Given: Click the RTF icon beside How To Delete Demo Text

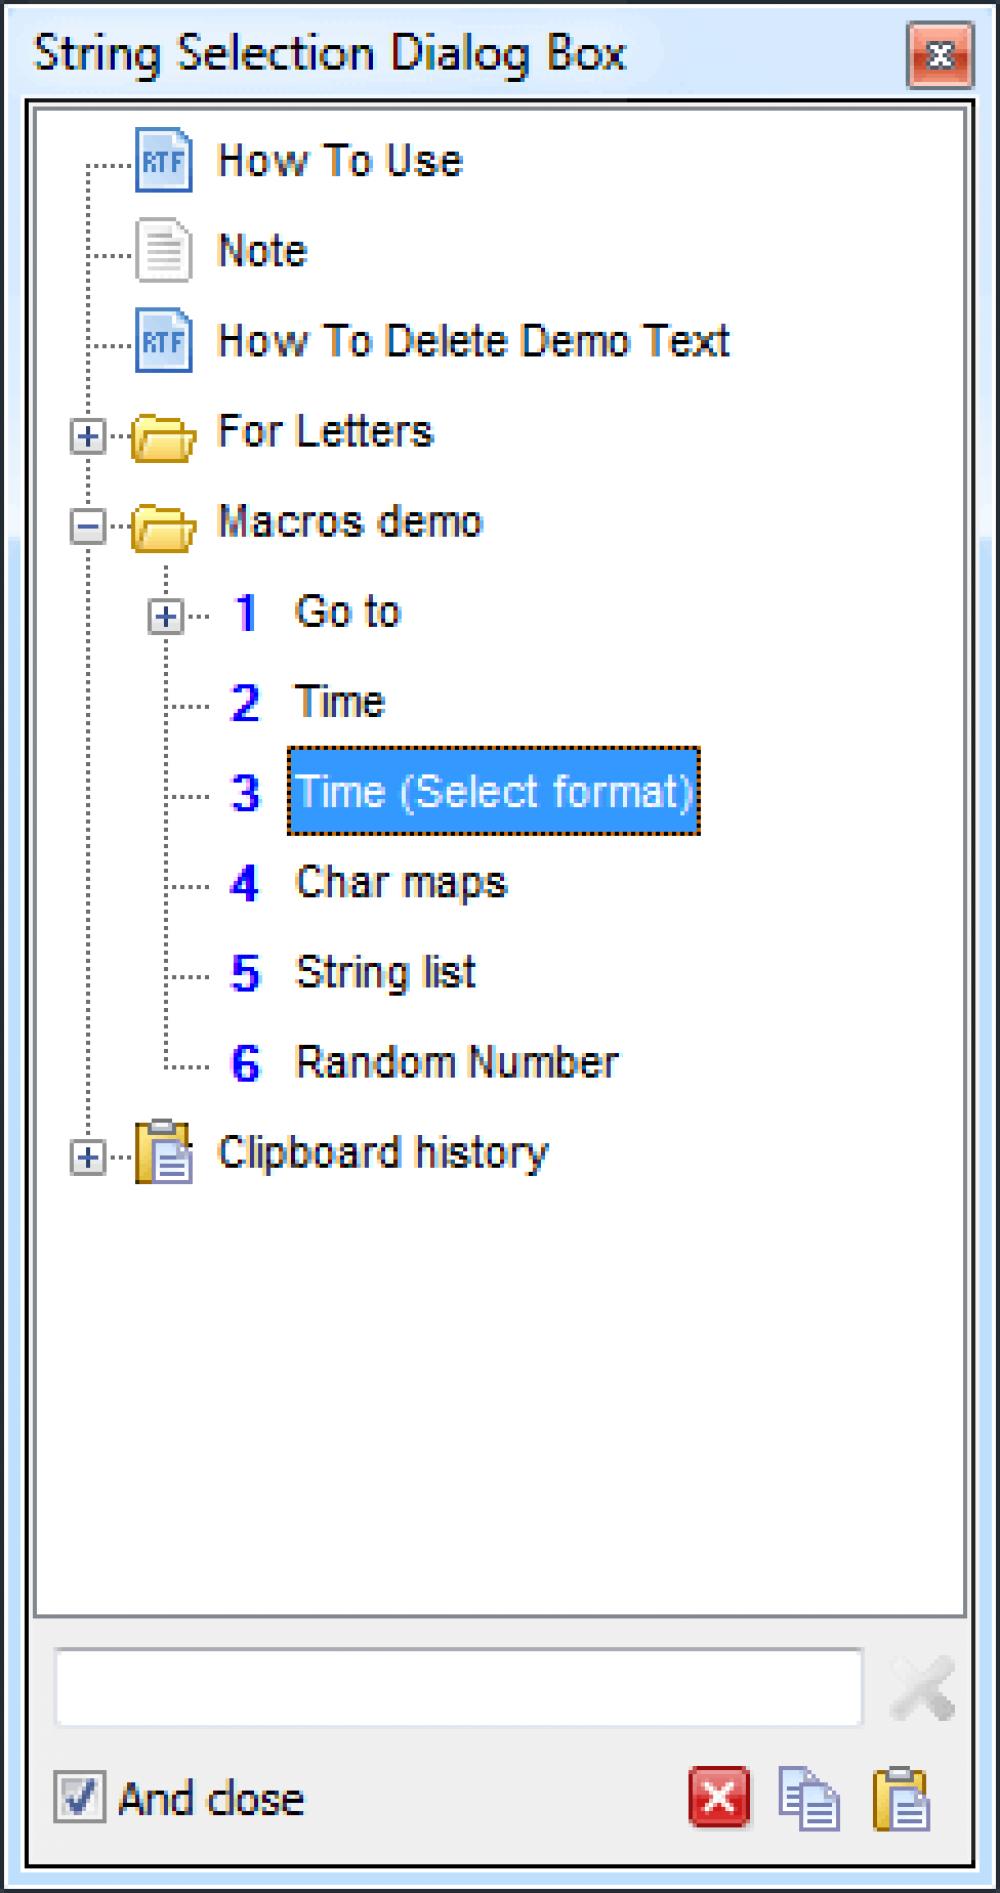Looking at the screenshot, I should pos(163,342).
